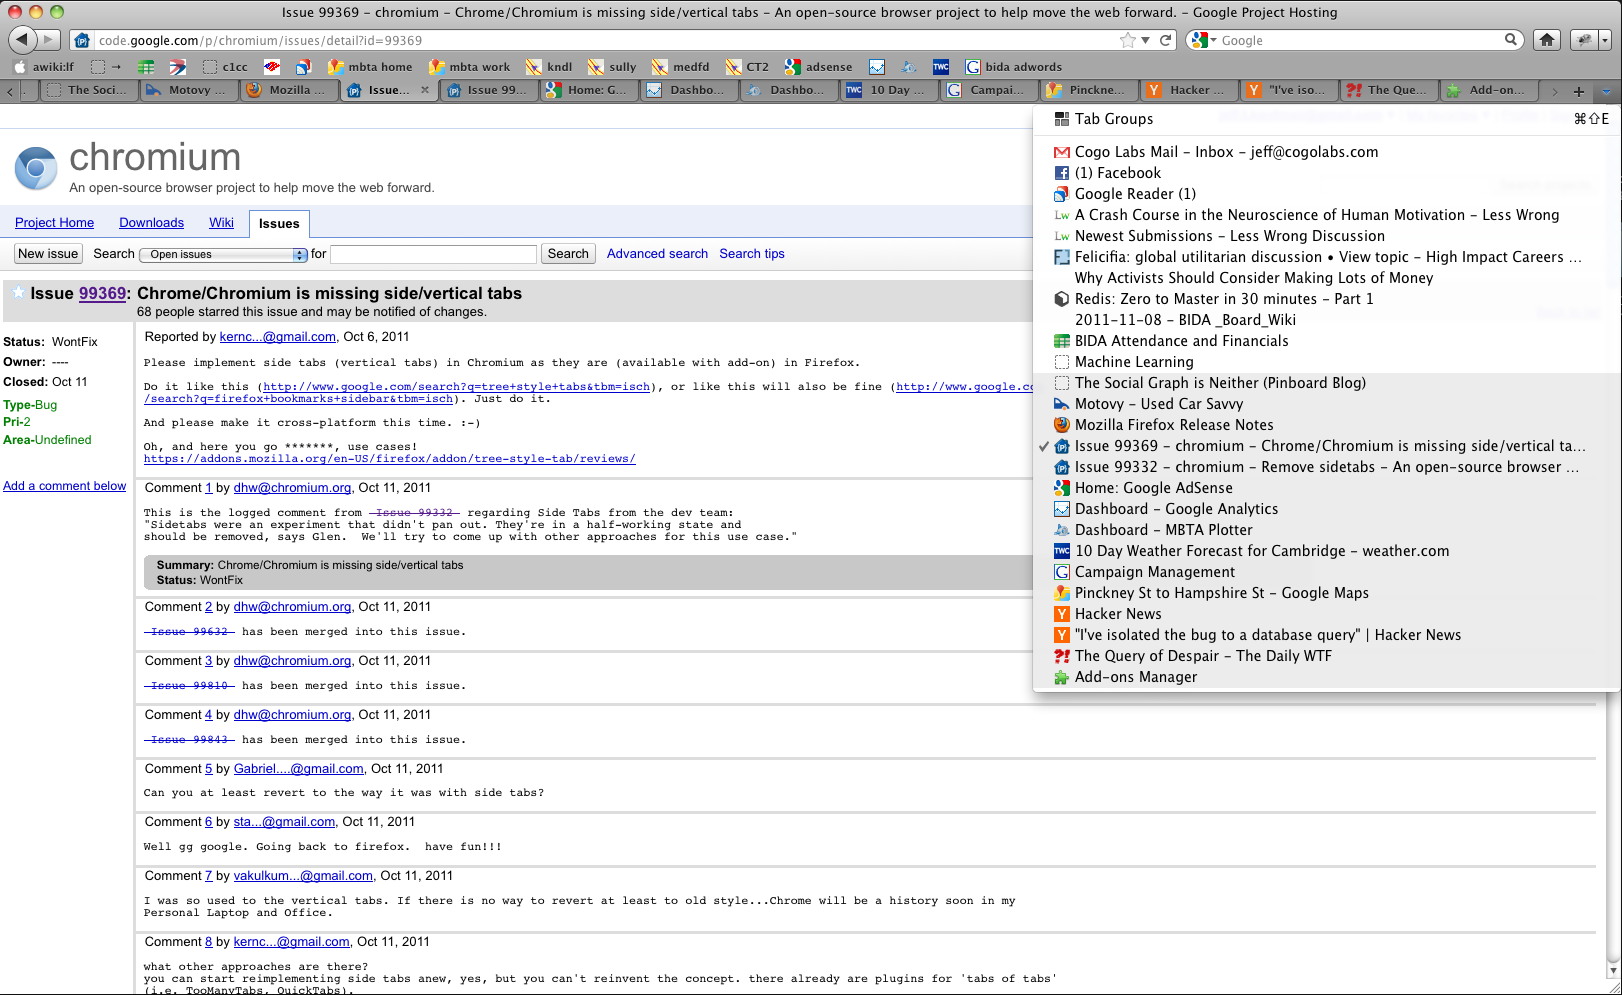
Task: Click the Search button for issues
Action: point(568,254)
